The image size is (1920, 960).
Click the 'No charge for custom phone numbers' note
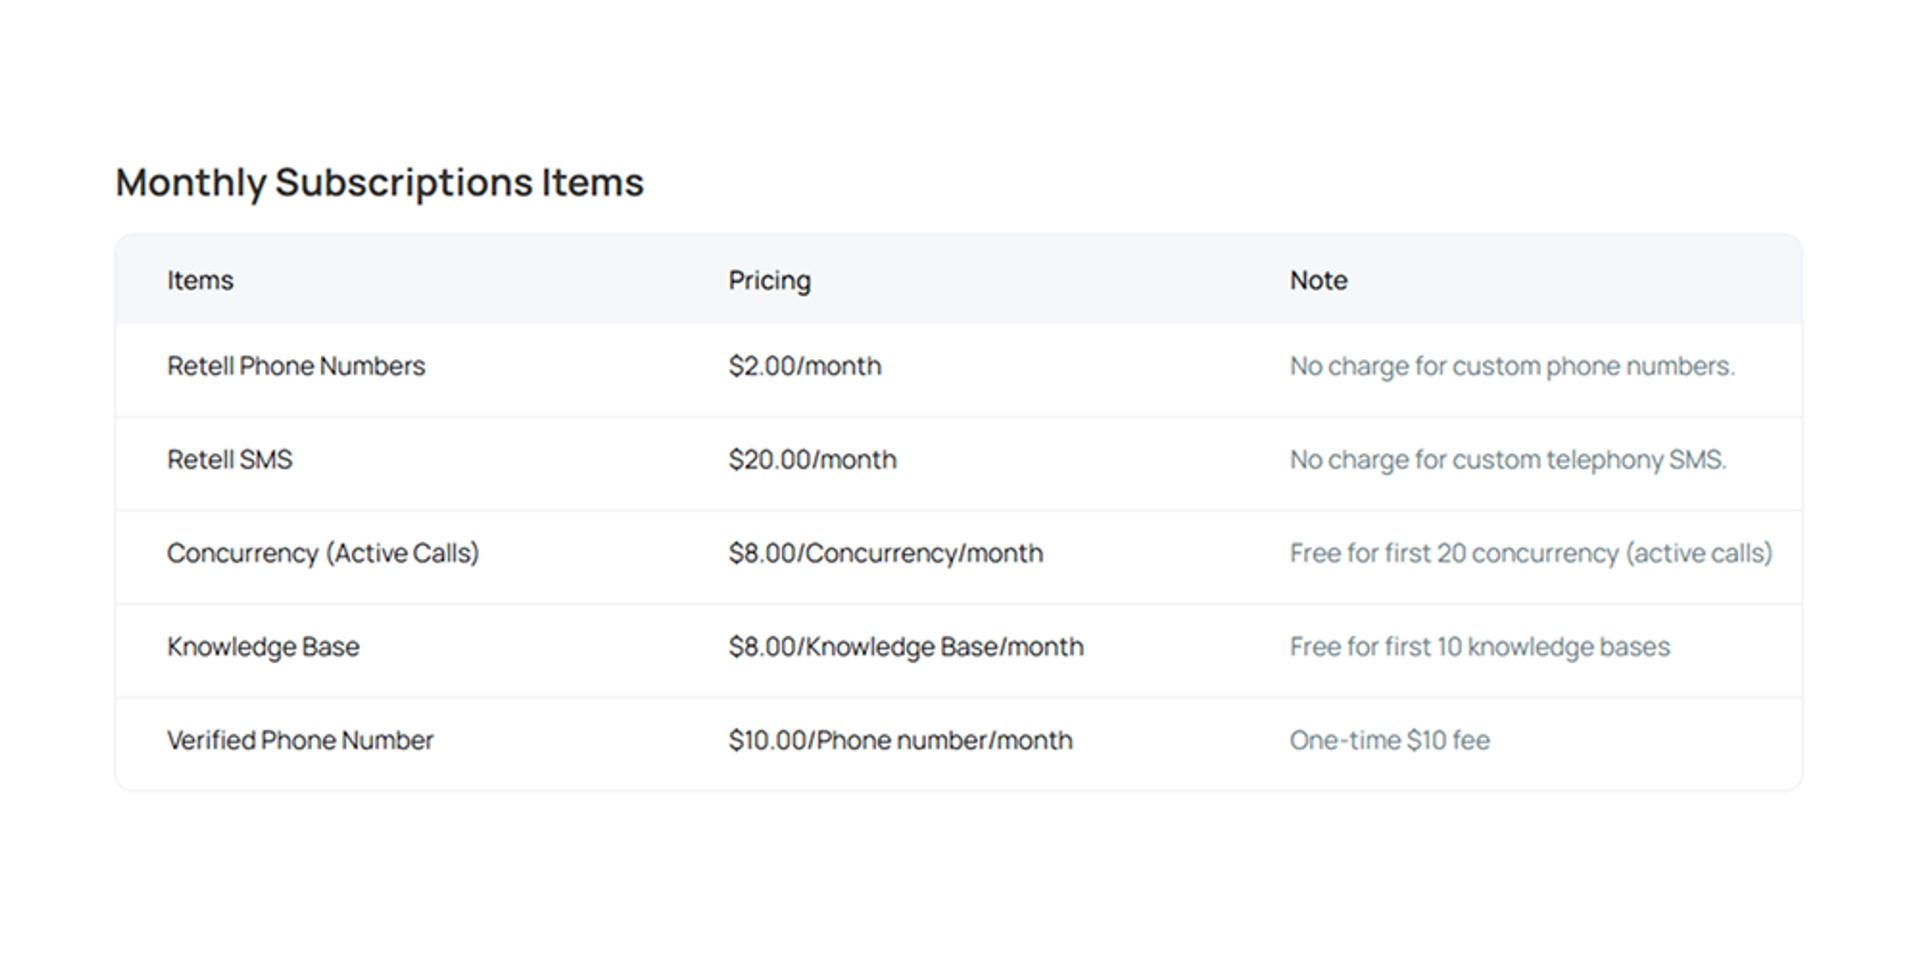(x=1512, y=367)
